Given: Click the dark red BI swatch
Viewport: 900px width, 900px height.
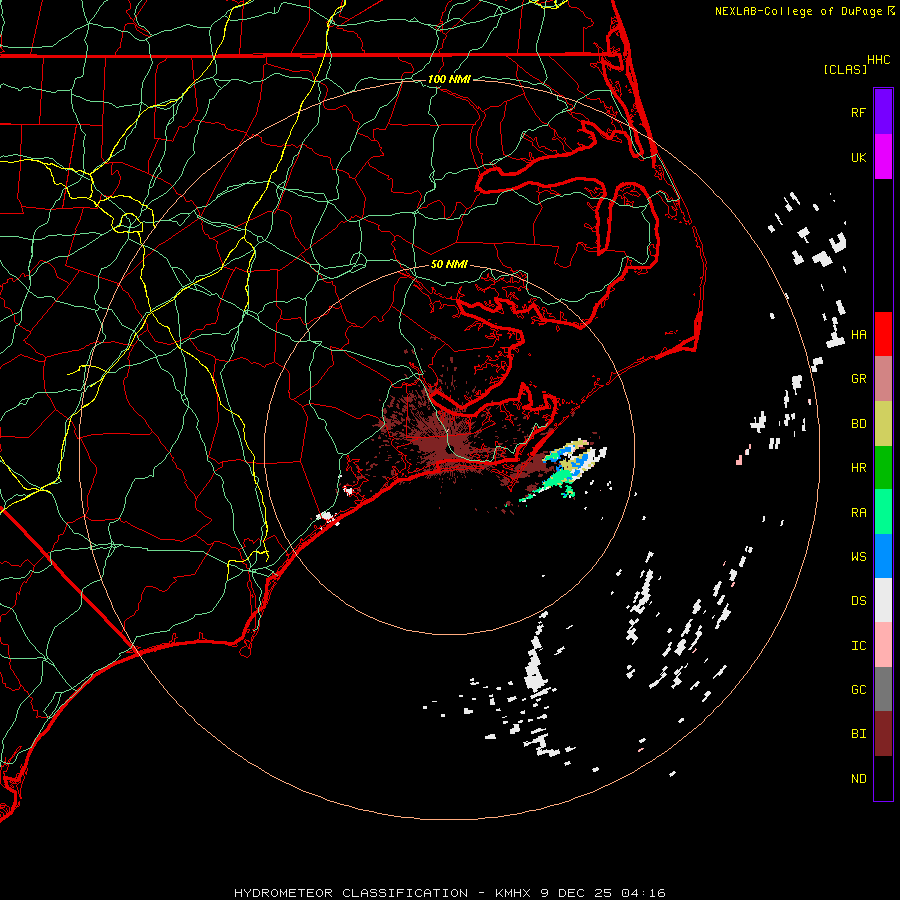Looking at the screenshot, I should pyautogui.click(x=883, y=734).
